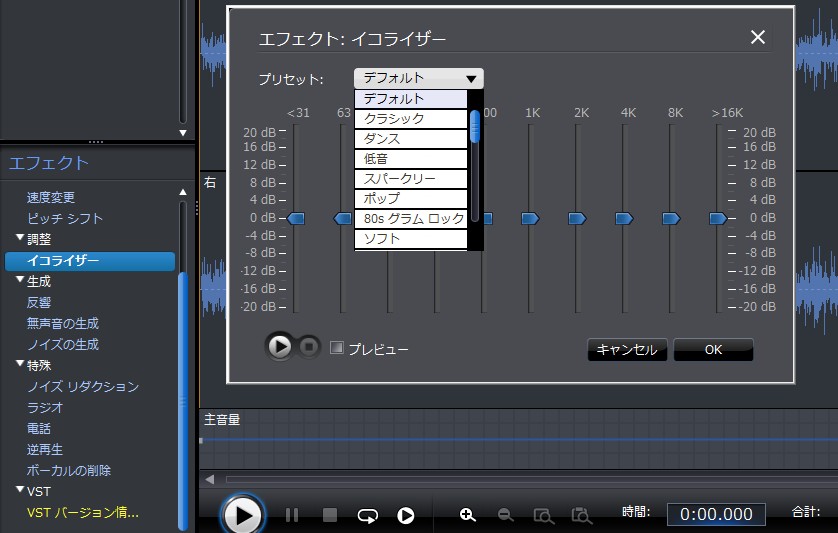Viewport: 838px width, 533px height.
Task: Click the main transport play button
Action: (x=243, y=515)
